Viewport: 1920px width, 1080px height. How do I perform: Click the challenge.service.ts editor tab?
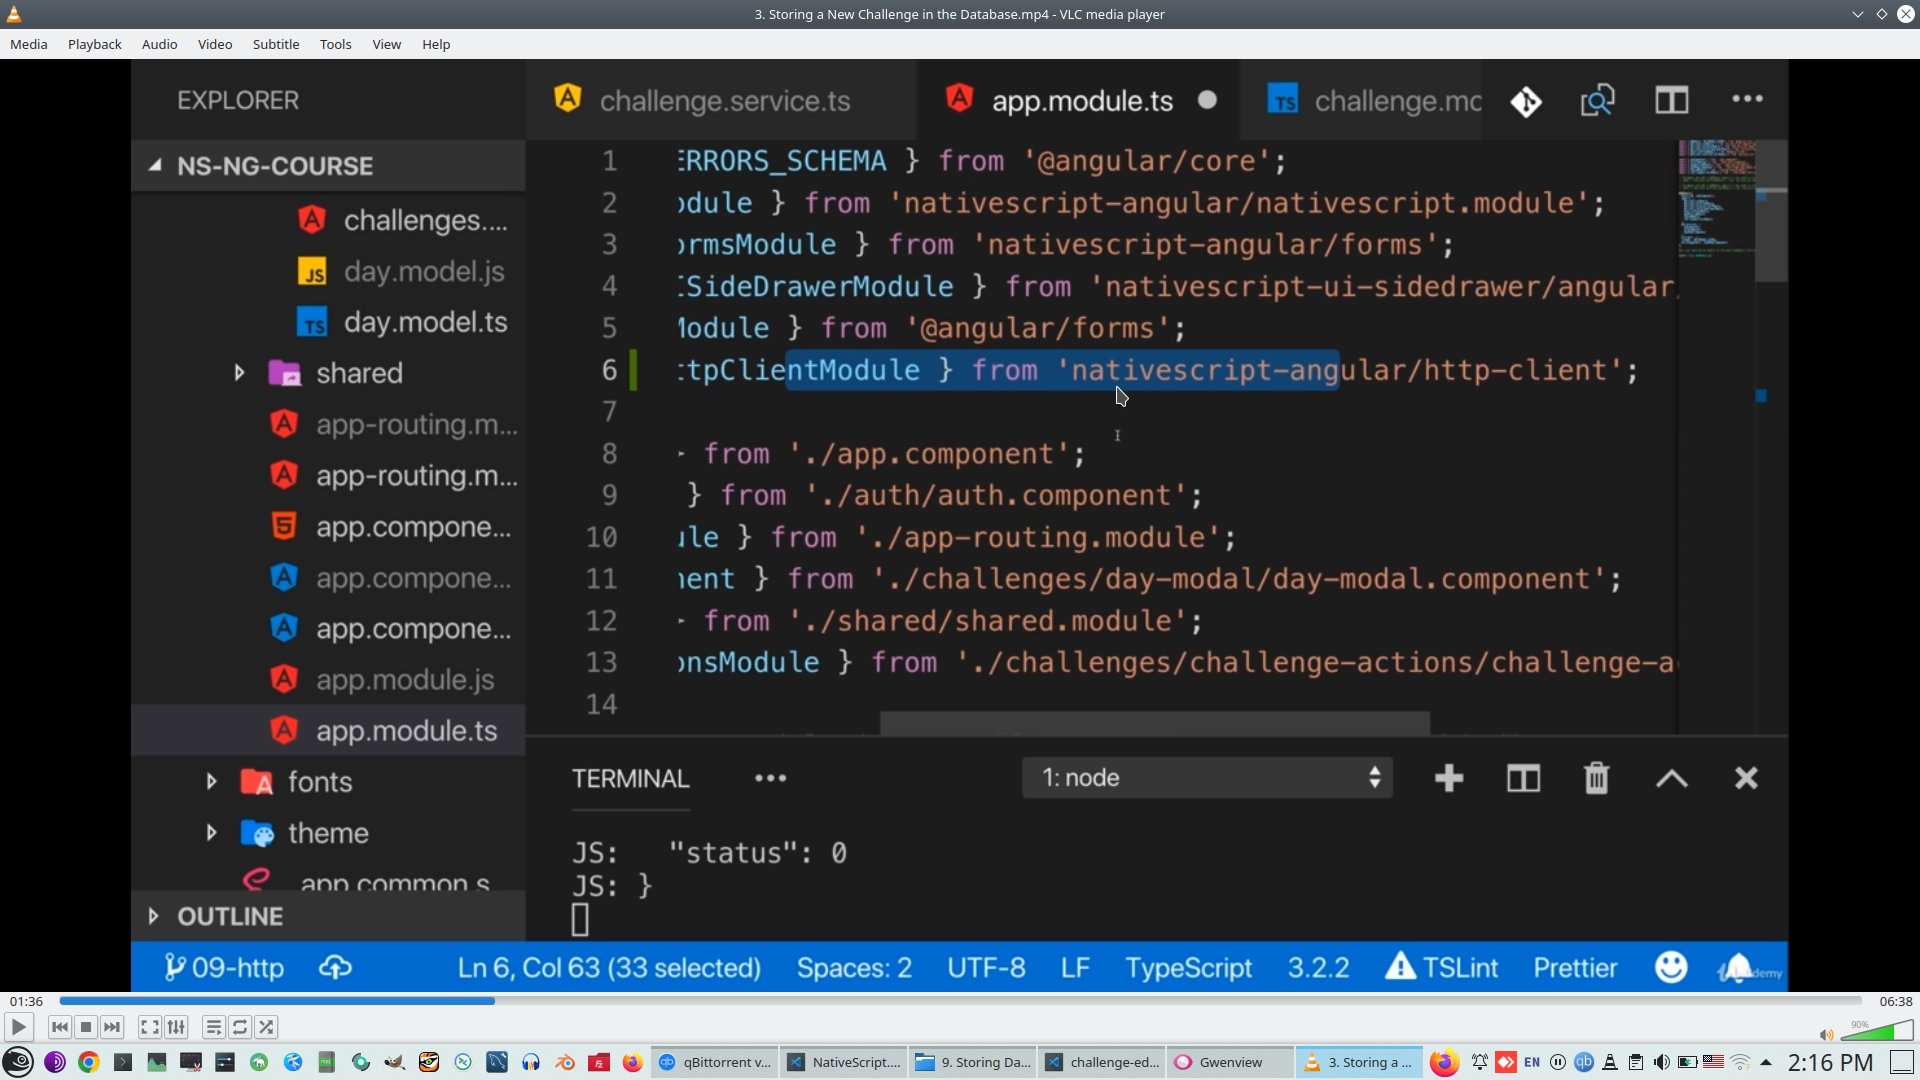pos(724,101)
